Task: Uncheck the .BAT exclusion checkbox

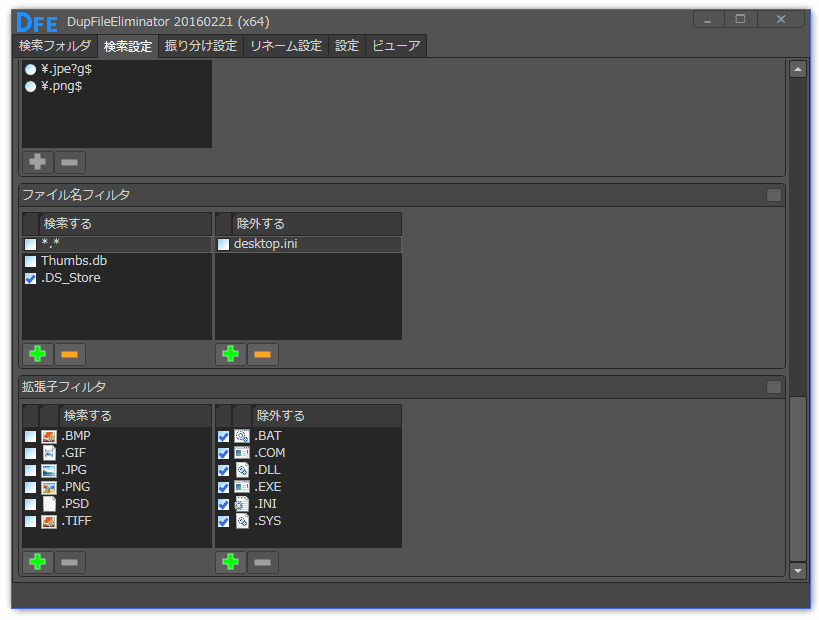Action: coord(224,436)
